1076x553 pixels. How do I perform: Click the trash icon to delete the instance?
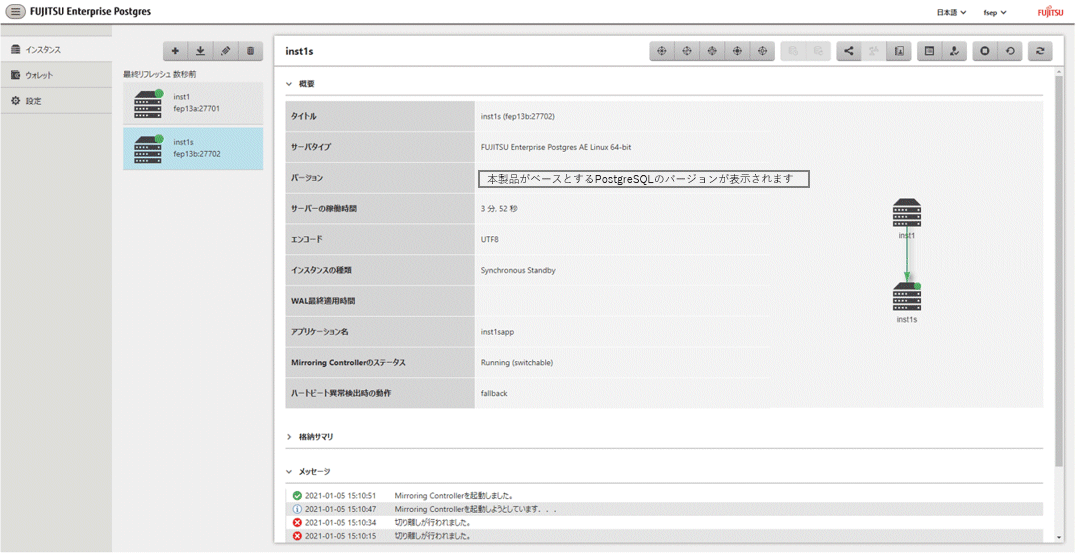tap(250, 51)
